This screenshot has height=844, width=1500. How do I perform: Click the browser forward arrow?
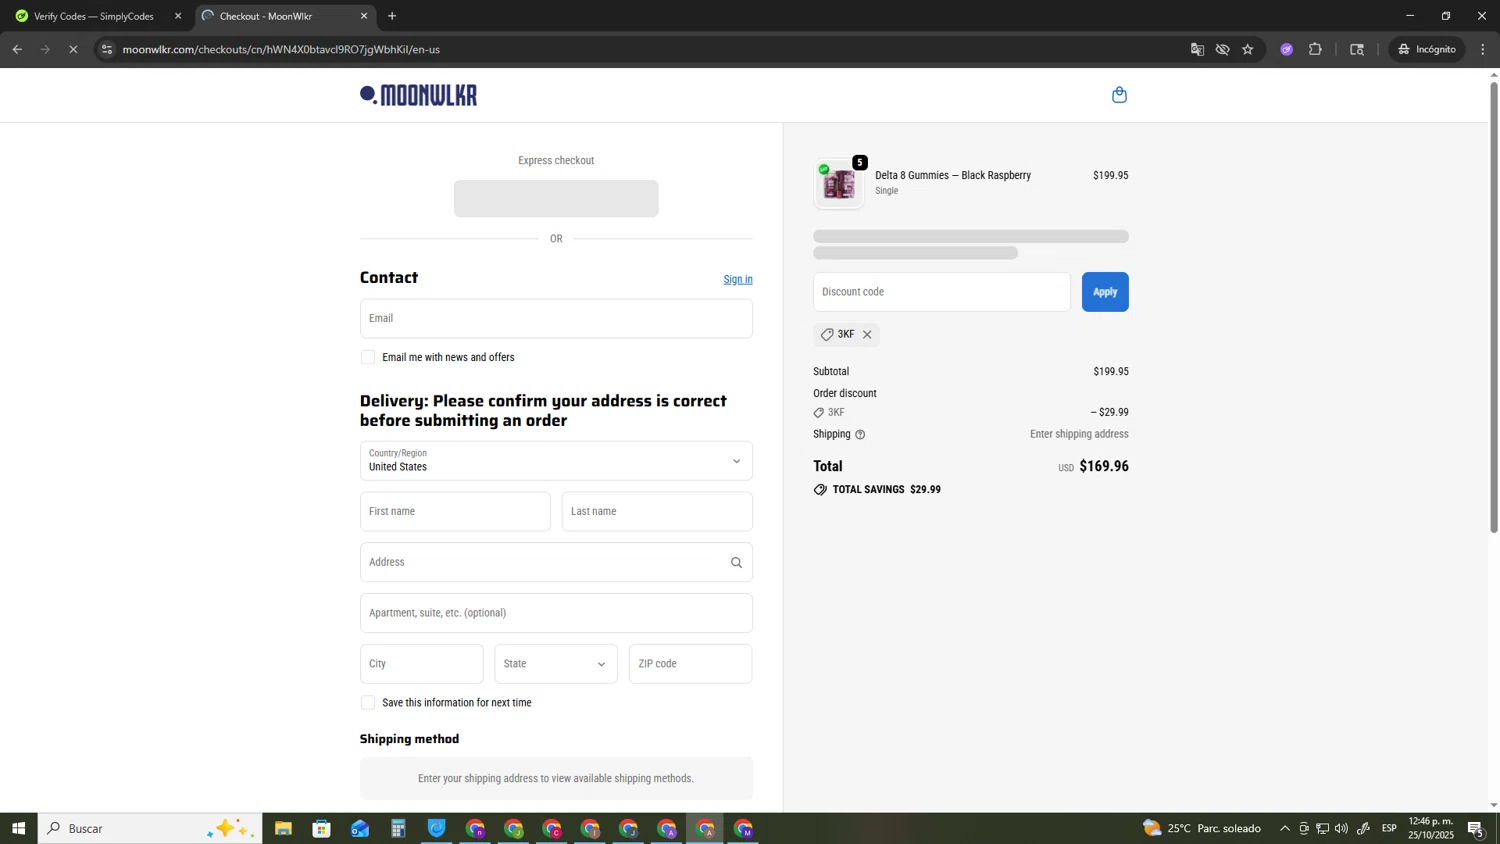click(x=45, y=49)
